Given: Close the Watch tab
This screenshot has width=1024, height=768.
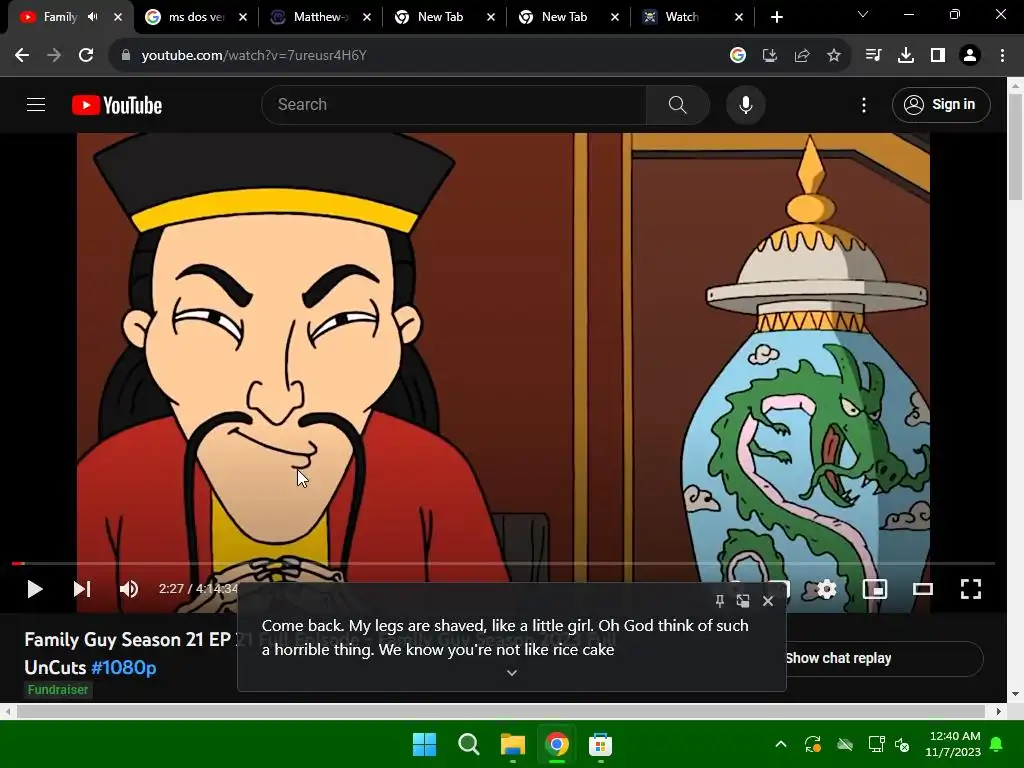Looking at the screenshot, I should [x=739, y=17].
